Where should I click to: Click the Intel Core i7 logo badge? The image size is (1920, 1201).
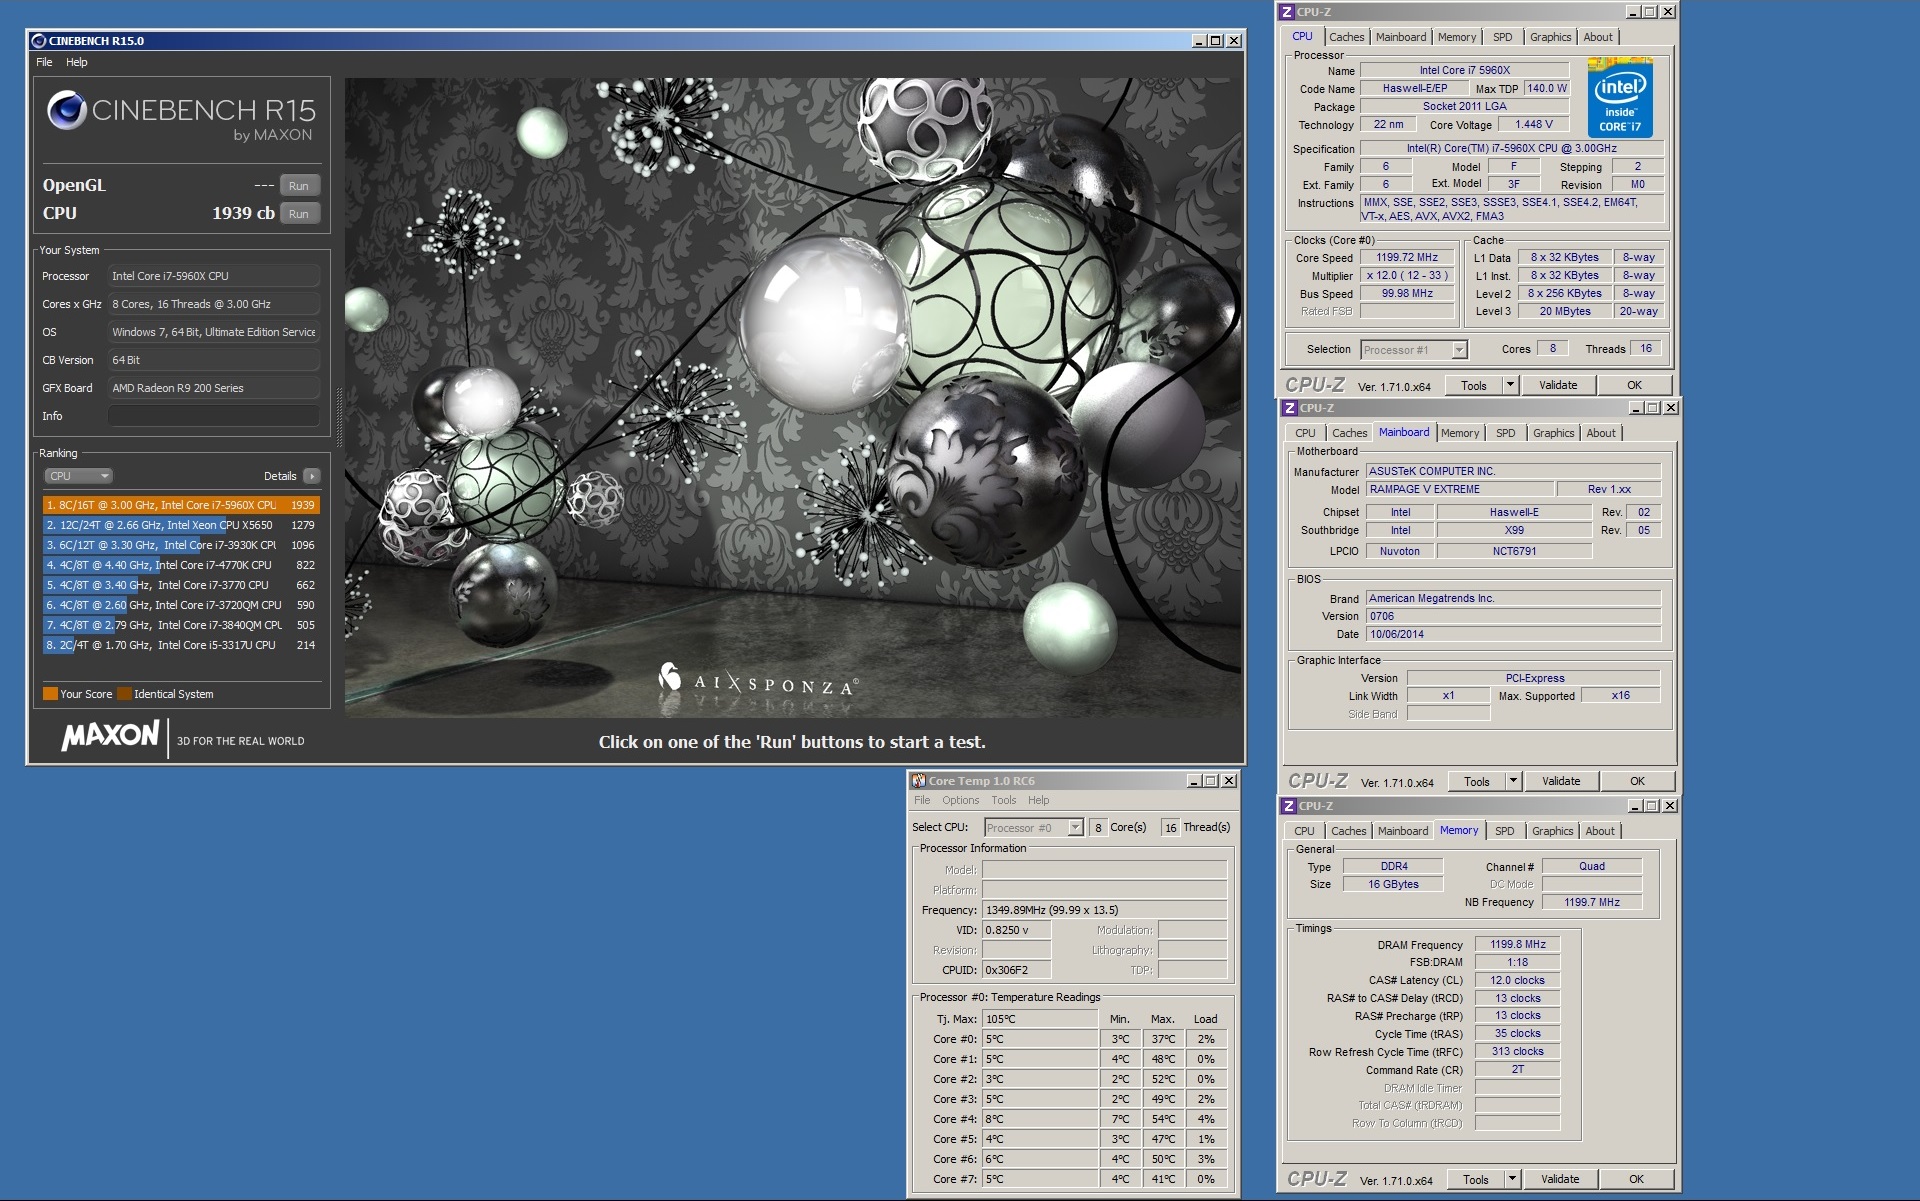[x=1620, y=98]
